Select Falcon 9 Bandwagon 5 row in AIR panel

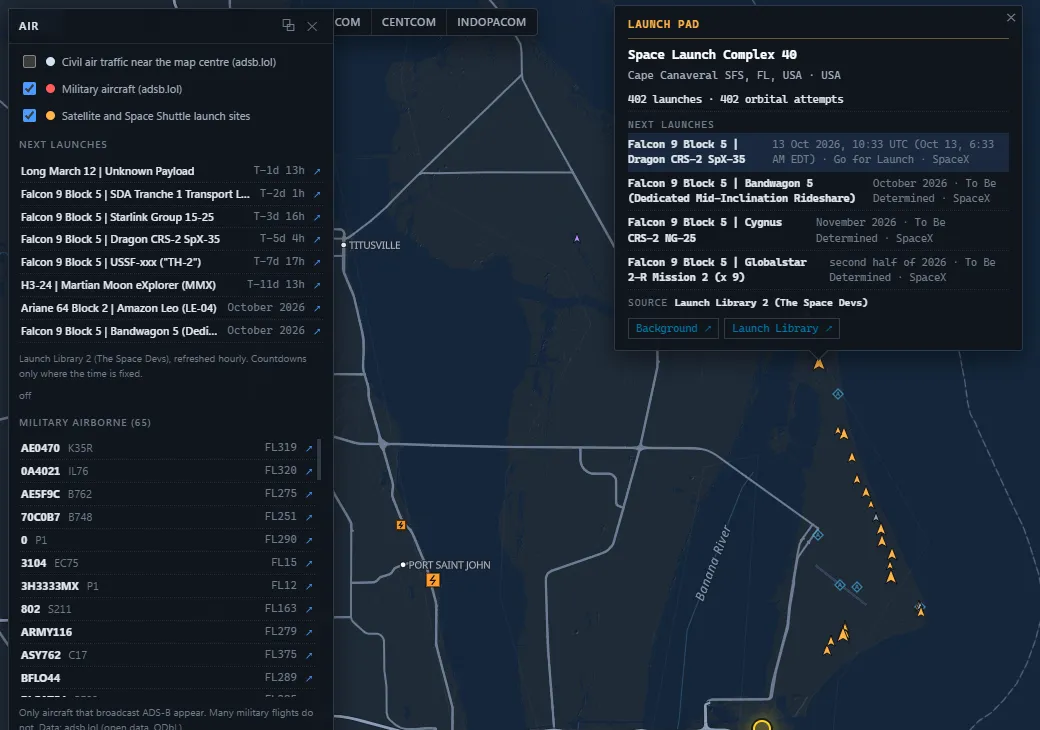coord(170,331)
